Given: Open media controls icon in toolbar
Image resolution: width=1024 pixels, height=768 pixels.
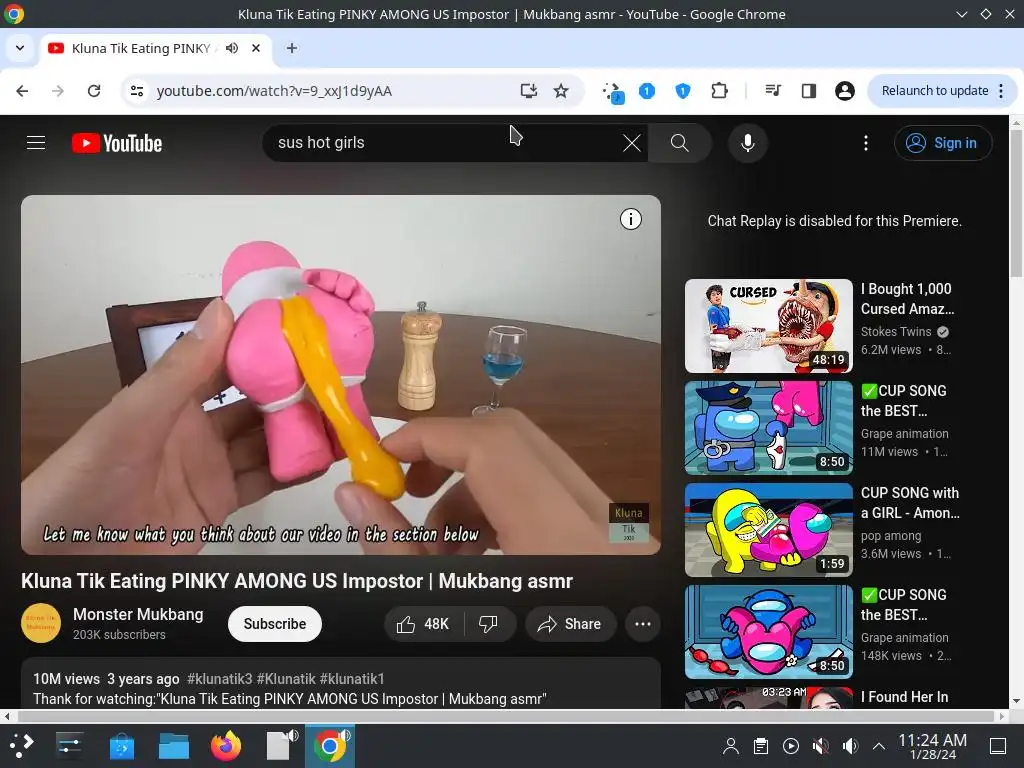Looking at the screenshot, I should (x=773, y=91).
